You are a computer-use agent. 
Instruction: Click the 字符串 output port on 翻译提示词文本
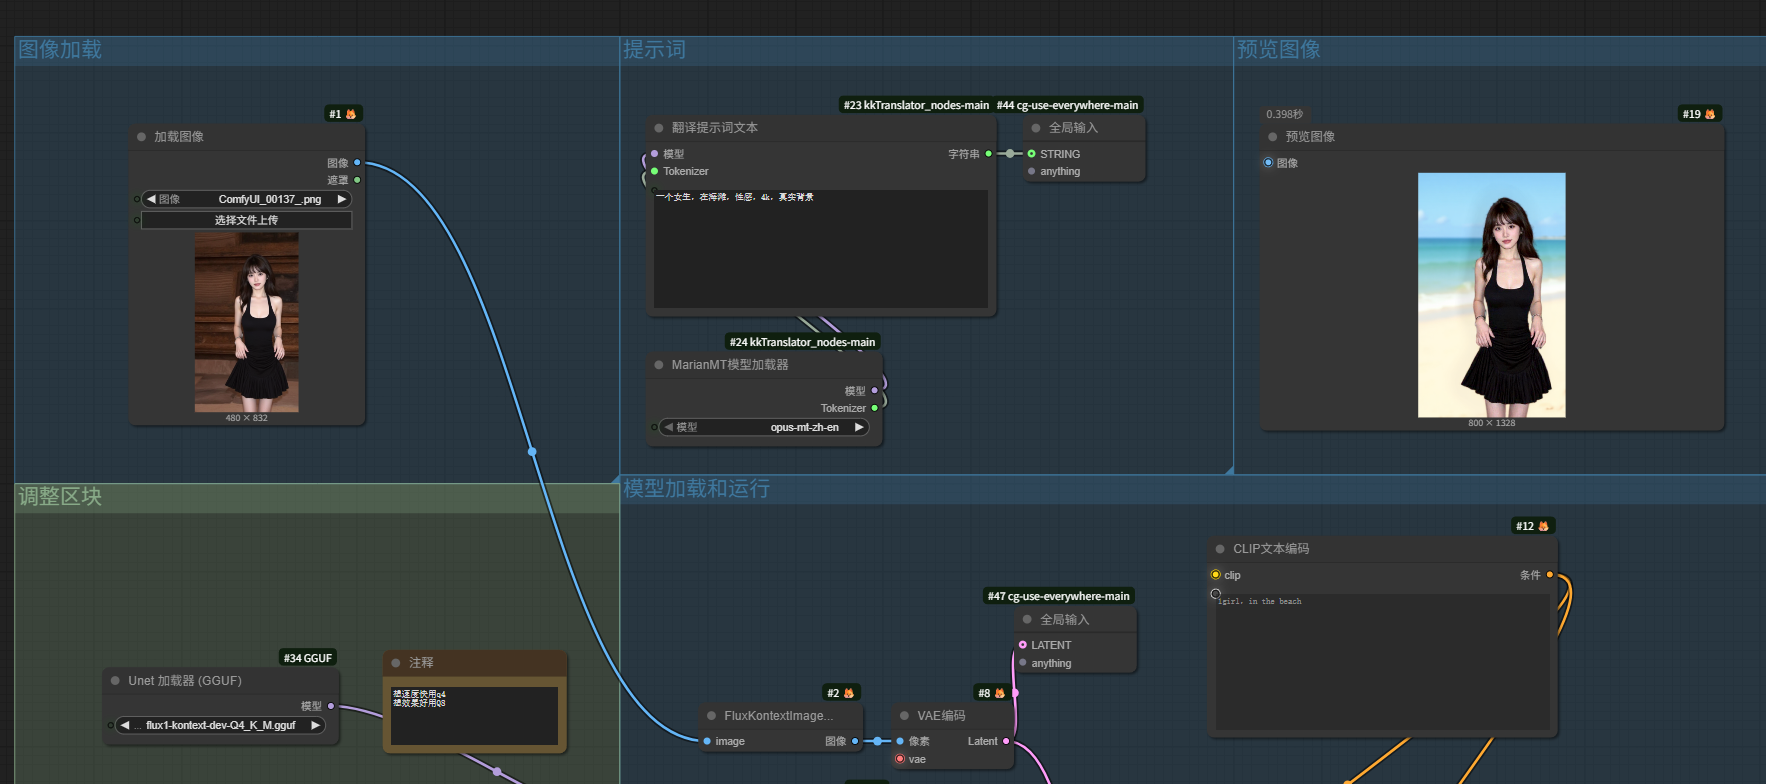[x=988, y=154]
